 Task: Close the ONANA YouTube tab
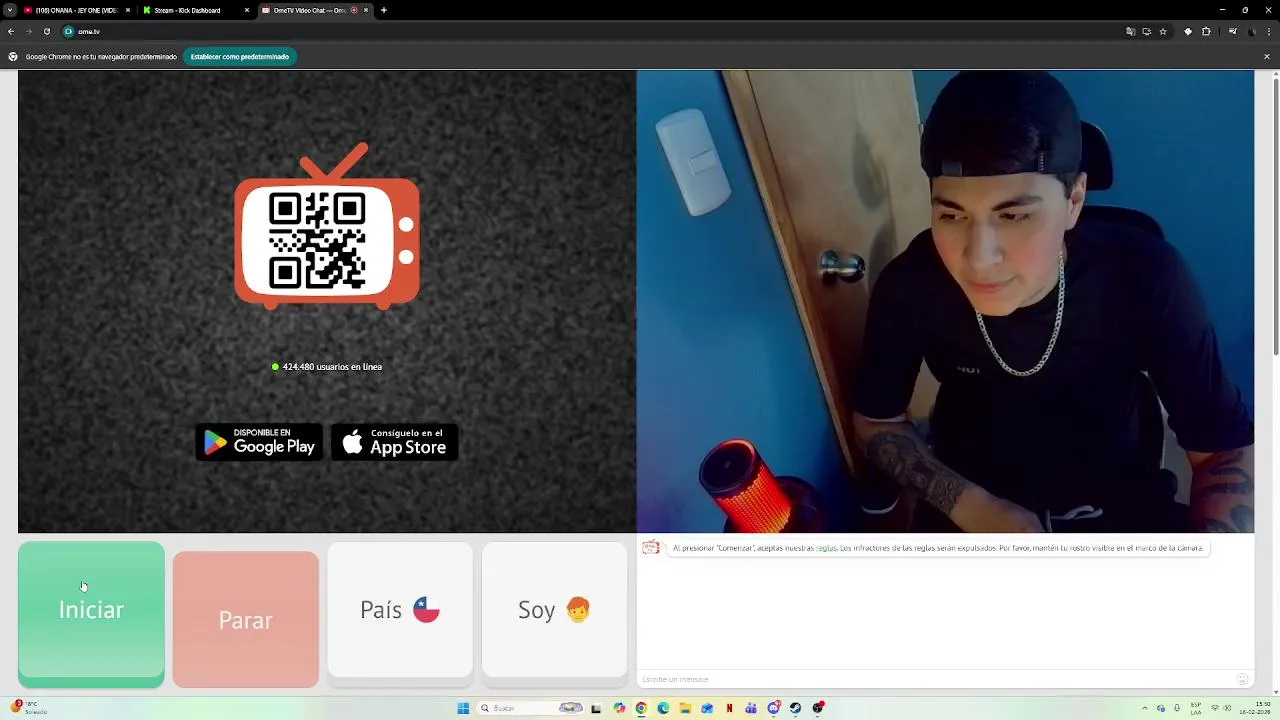coord(128,10)
